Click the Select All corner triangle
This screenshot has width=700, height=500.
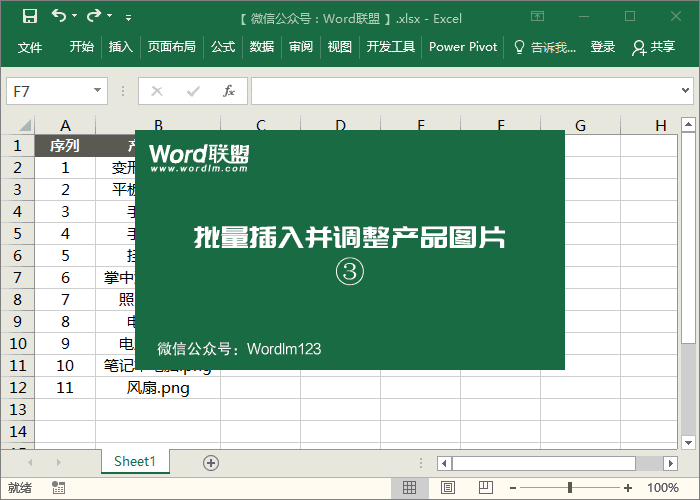[25, 125]
